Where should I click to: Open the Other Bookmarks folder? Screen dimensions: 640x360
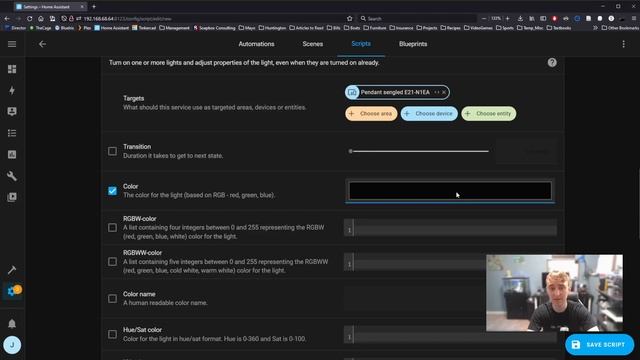(620, 28)
